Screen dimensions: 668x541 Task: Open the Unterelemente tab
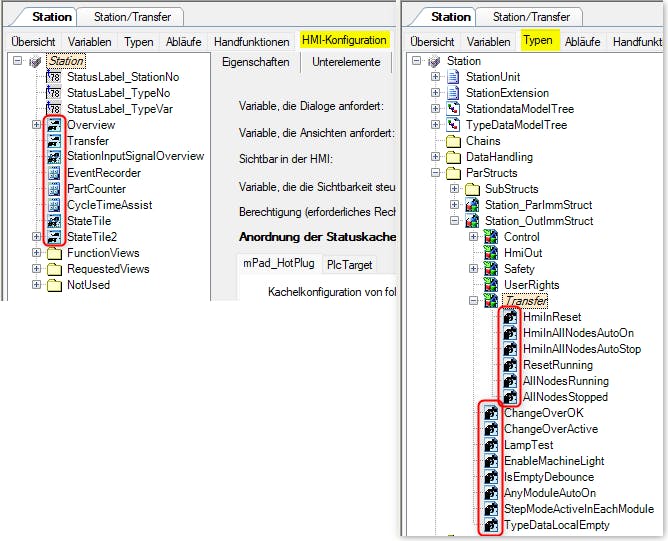tap(346, 62)
